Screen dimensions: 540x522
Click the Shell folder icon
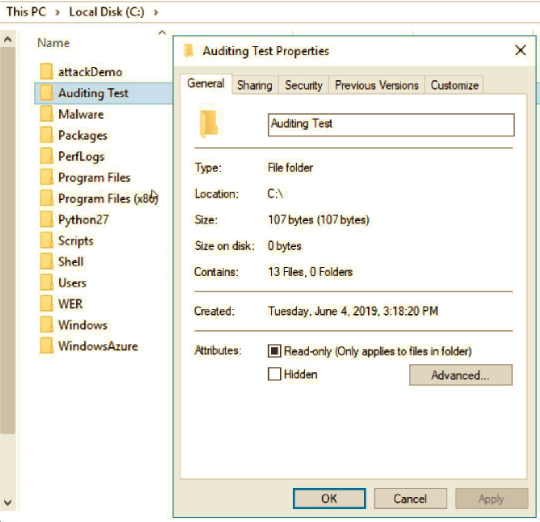(x=46, y=261)
